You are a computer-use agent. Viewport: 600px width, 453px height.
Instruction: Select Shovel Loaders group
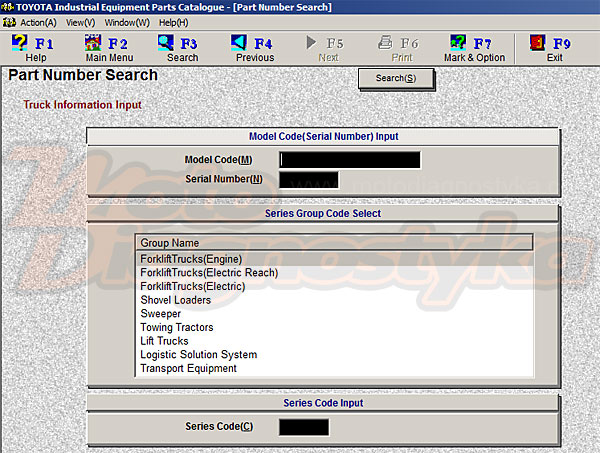tap(334, 300)
